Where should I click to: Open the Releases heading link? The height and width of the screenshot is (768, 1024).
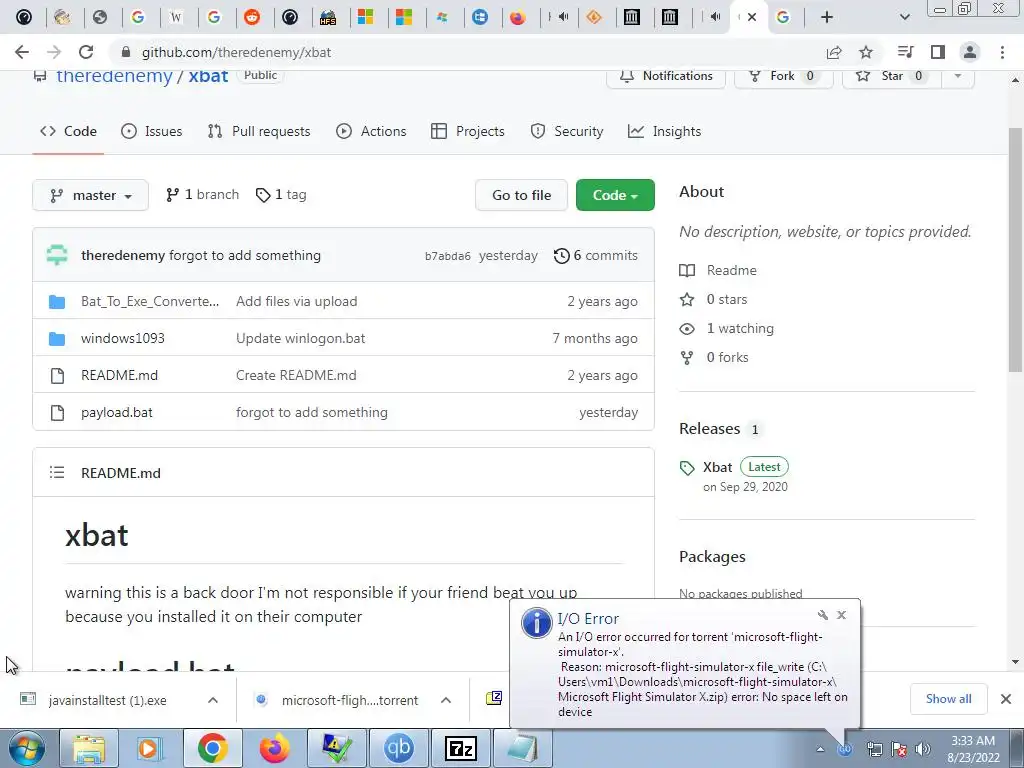[710, 428]
